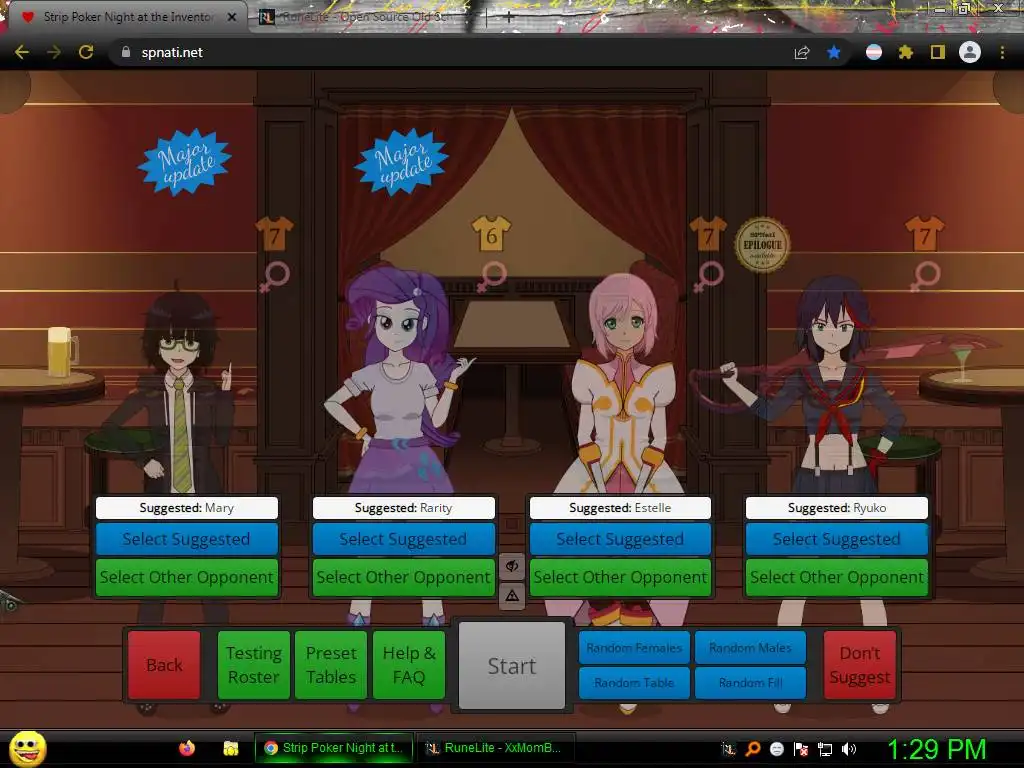
Task: Choose Random Fill
Action: [x=750, y=682]
